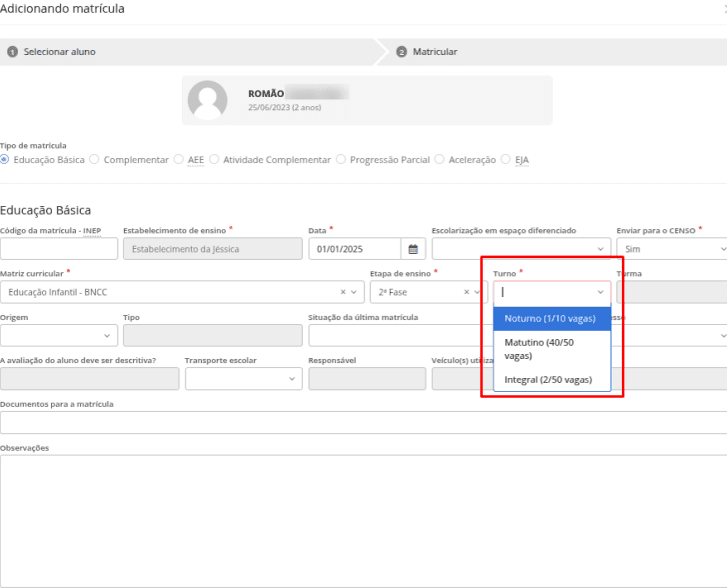Click the student avatar picture
Screen dimensions: 727x588
pyautogui.click(x=208, y=100)
